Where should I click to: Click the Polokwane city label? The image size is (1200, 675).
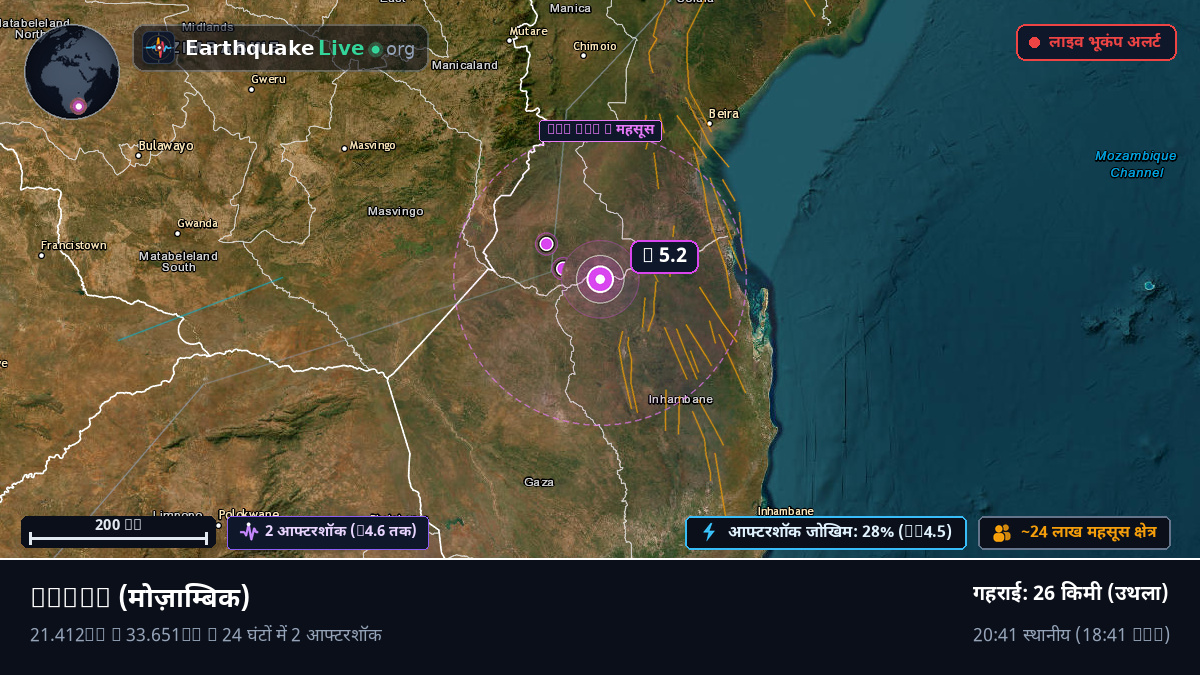click(x=249, y=513)
